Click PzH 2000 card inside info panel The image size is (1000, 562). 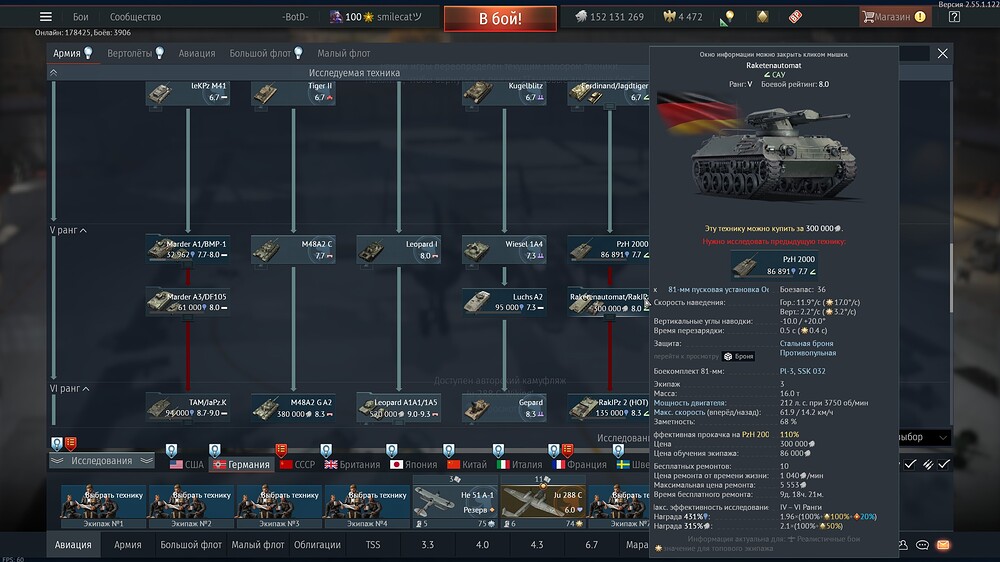click(x=774, y=265)
